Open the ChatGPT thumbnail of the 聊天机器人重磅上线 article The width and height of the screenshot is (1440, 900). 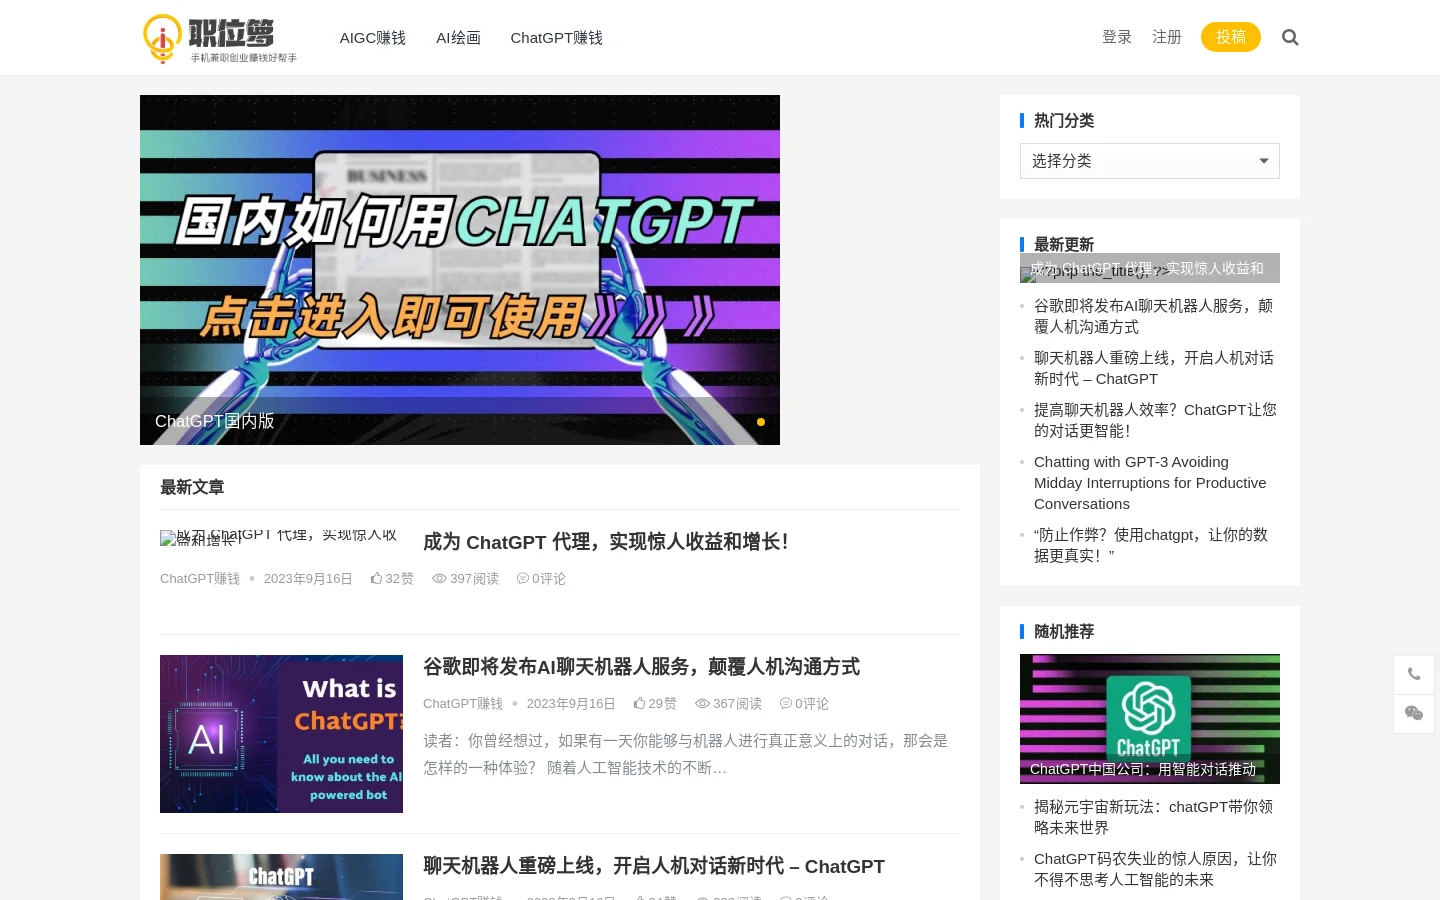281,877
